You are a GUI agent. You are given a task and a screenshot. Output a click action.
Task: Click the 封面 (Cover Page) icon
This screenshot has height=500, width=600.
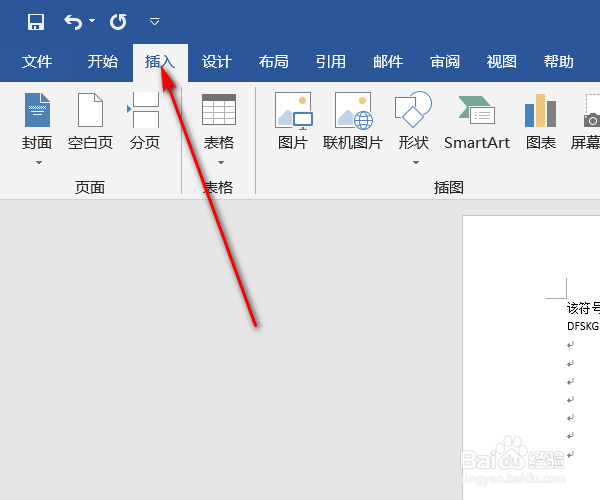(x=37, y=110)
